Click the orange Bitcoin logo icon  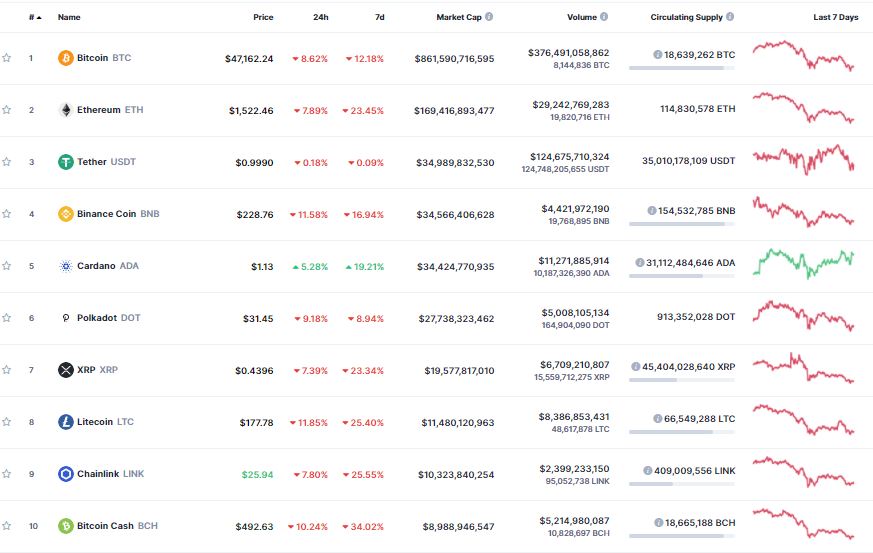tap(66, 58)
